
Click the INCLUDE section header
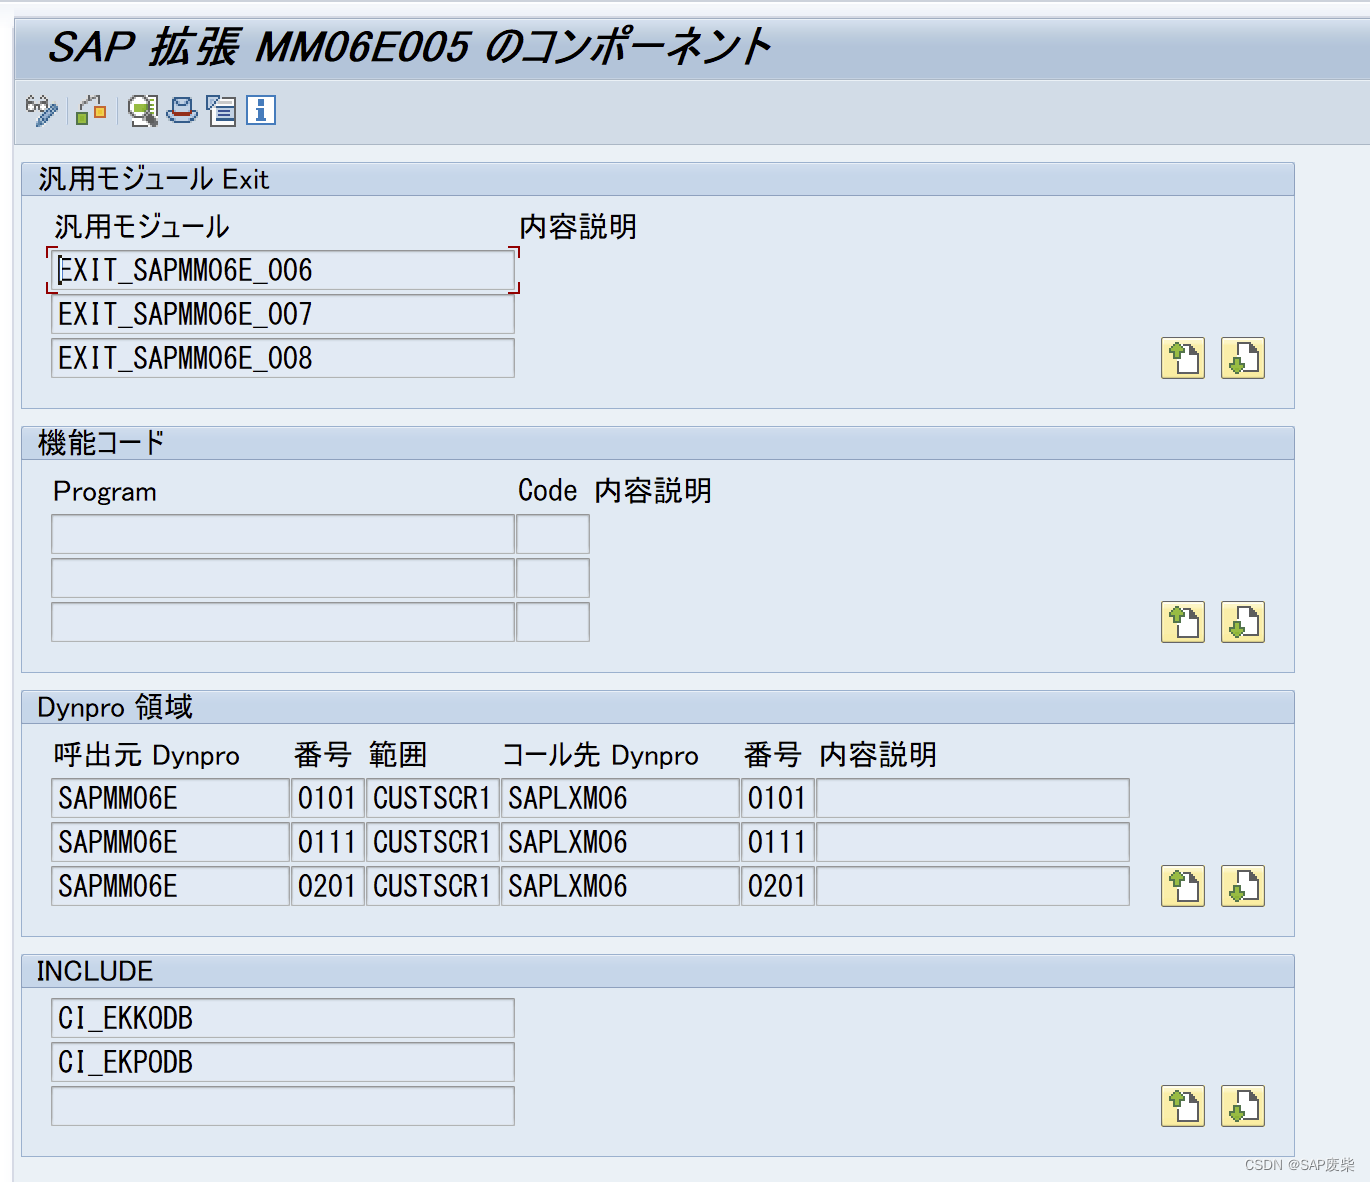(658, 971)
